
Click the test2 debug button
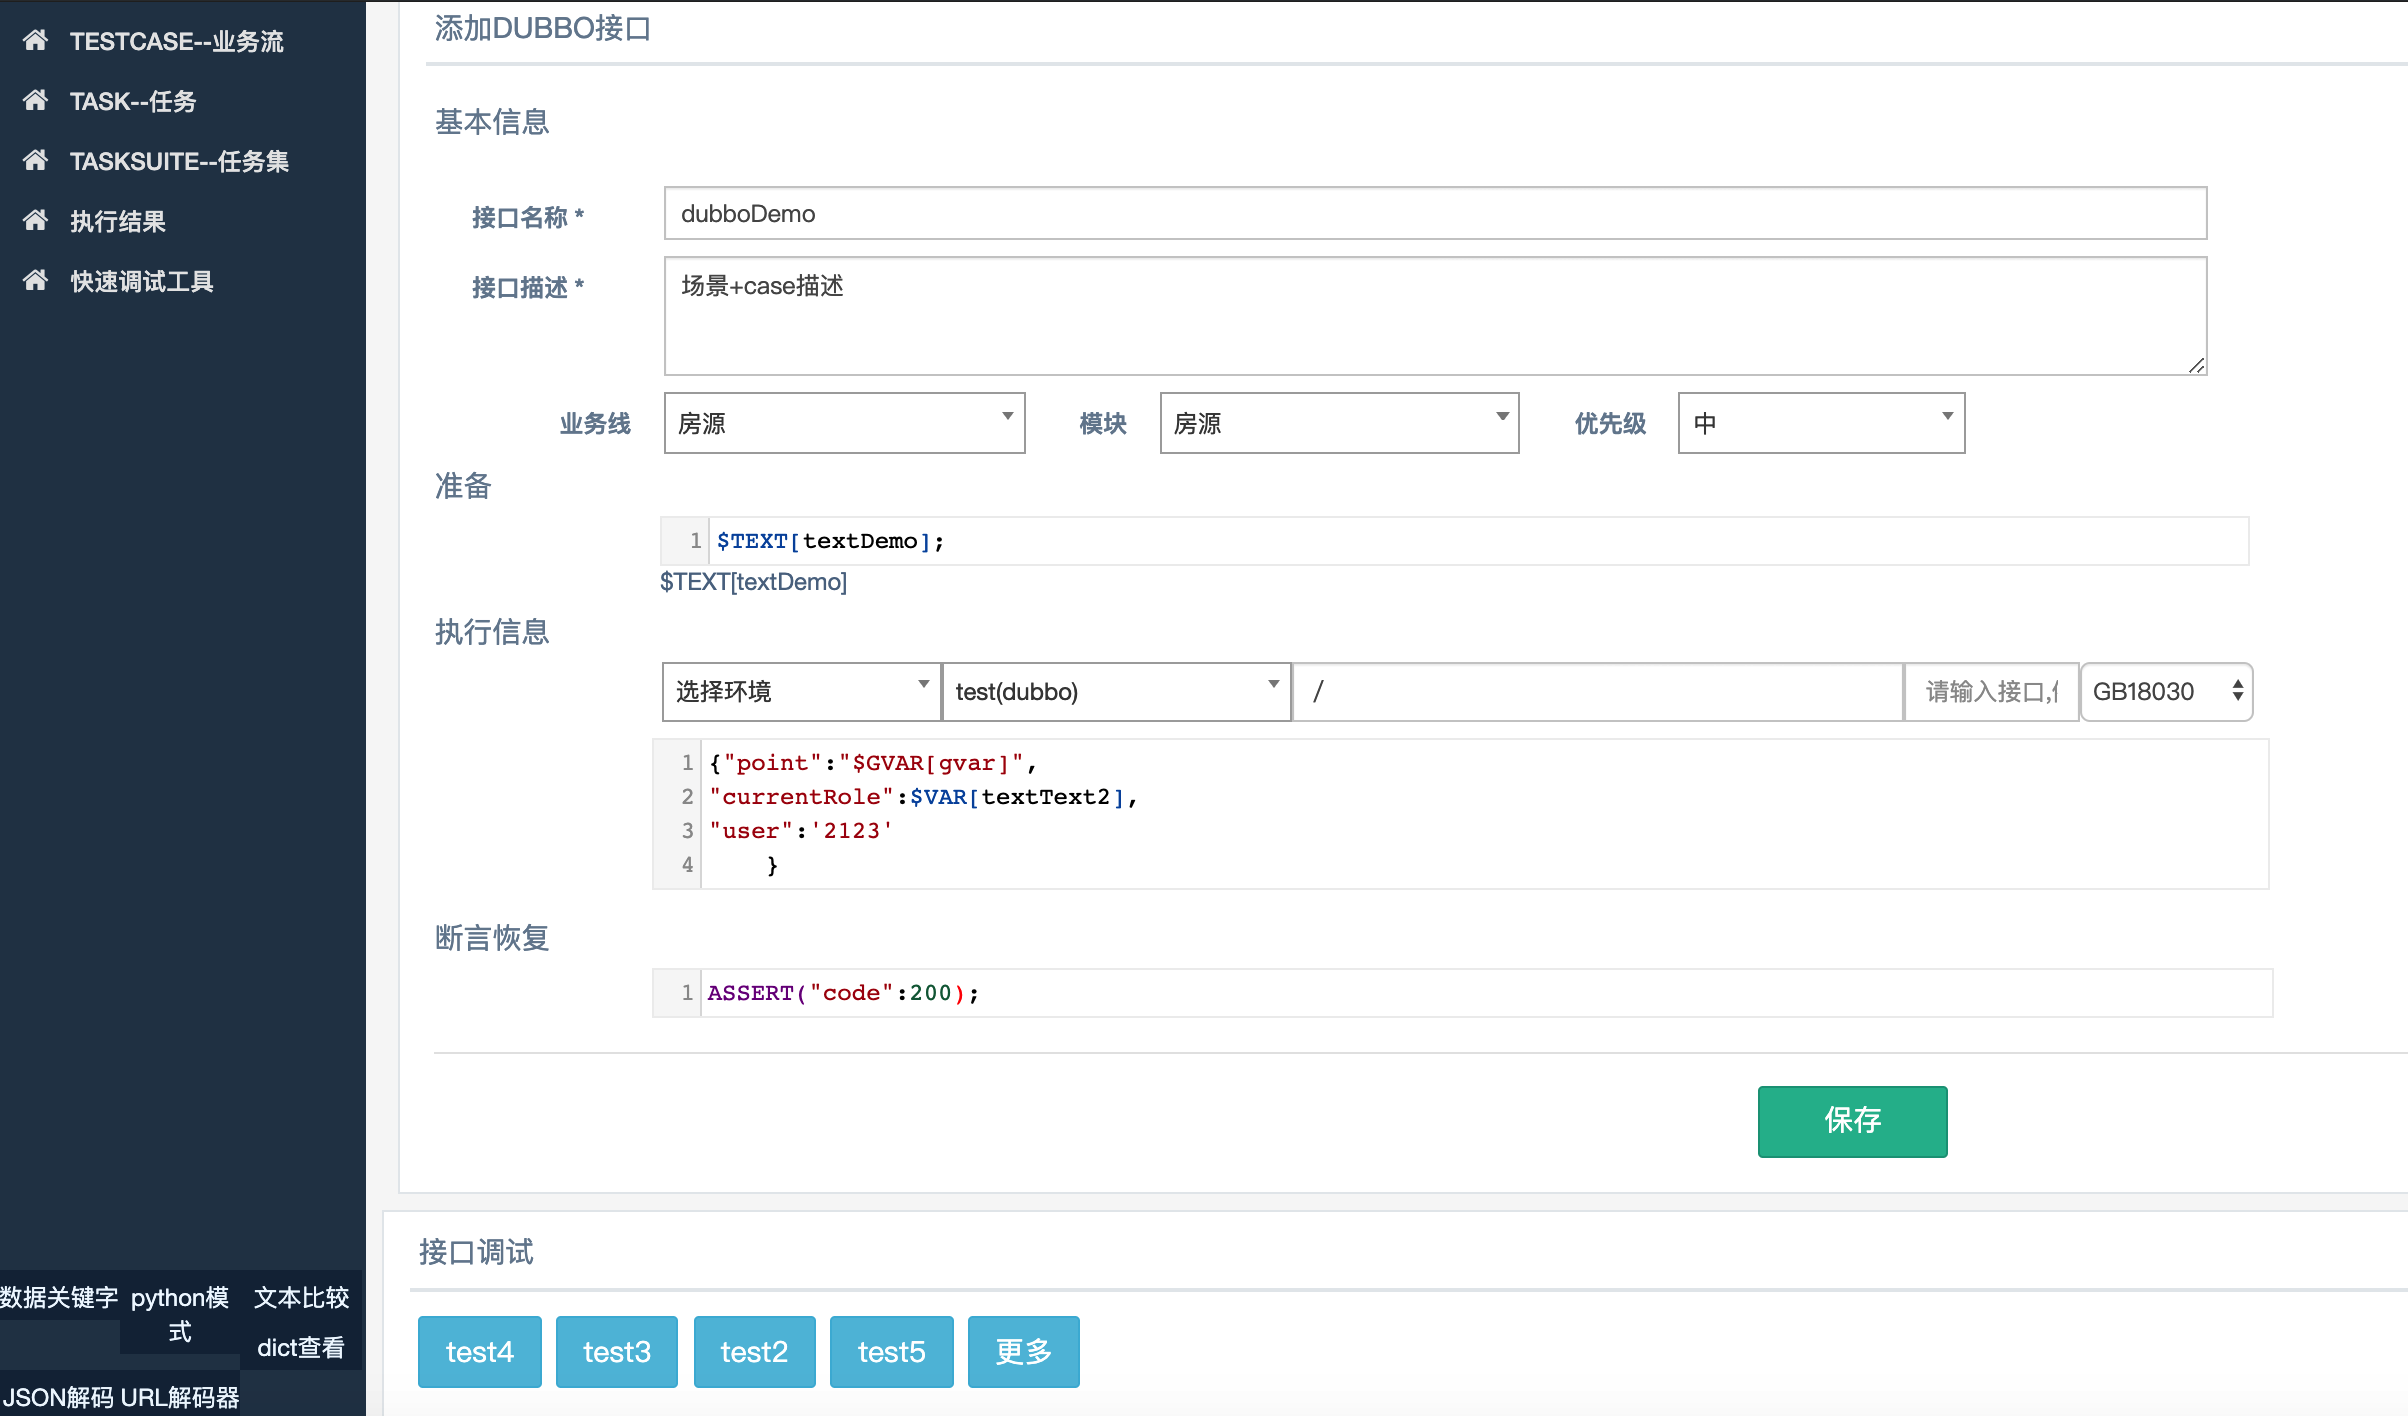[x=754, y=1352]
